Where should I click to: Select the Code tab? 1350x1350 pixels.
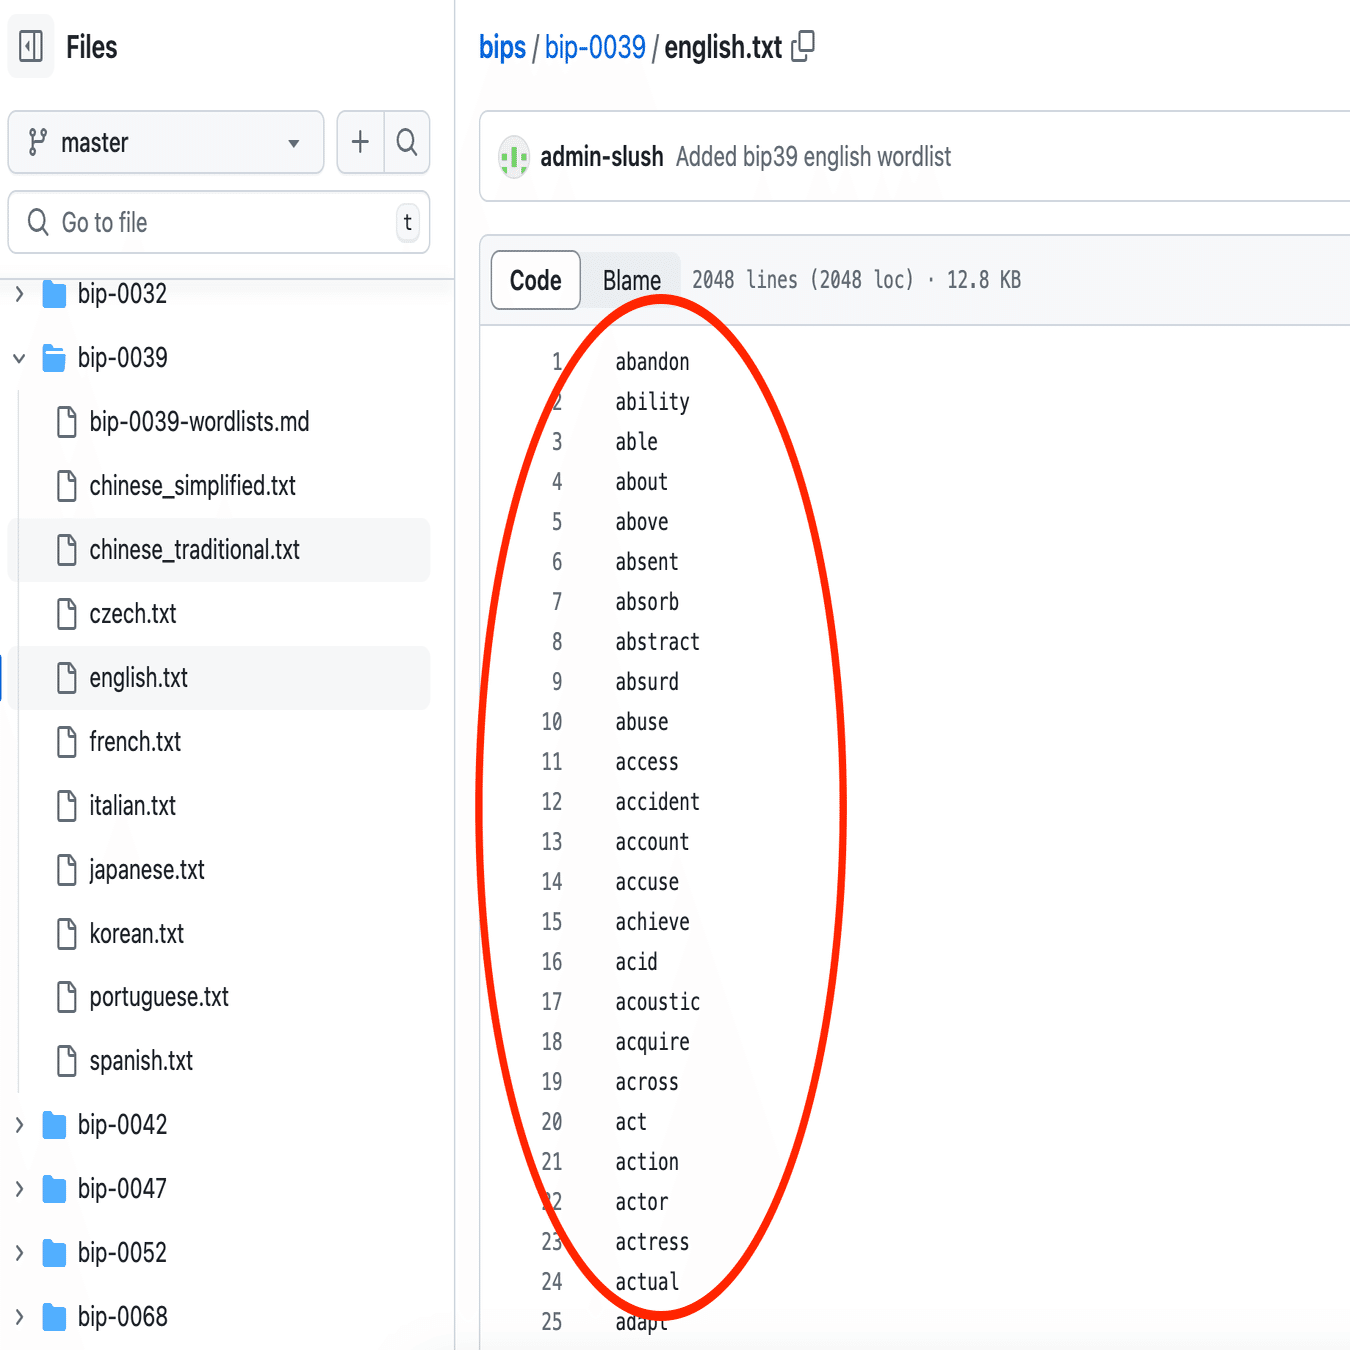click(535, 280)
